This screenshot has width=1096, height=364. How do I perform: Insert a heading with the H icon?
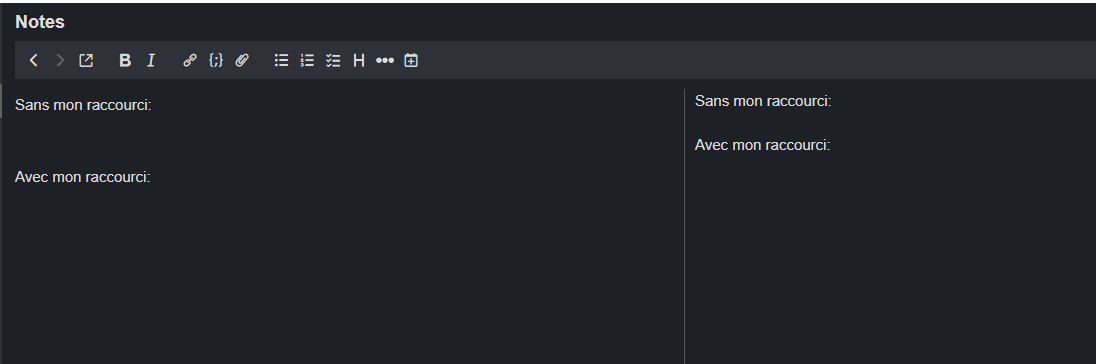click(359, 61)
